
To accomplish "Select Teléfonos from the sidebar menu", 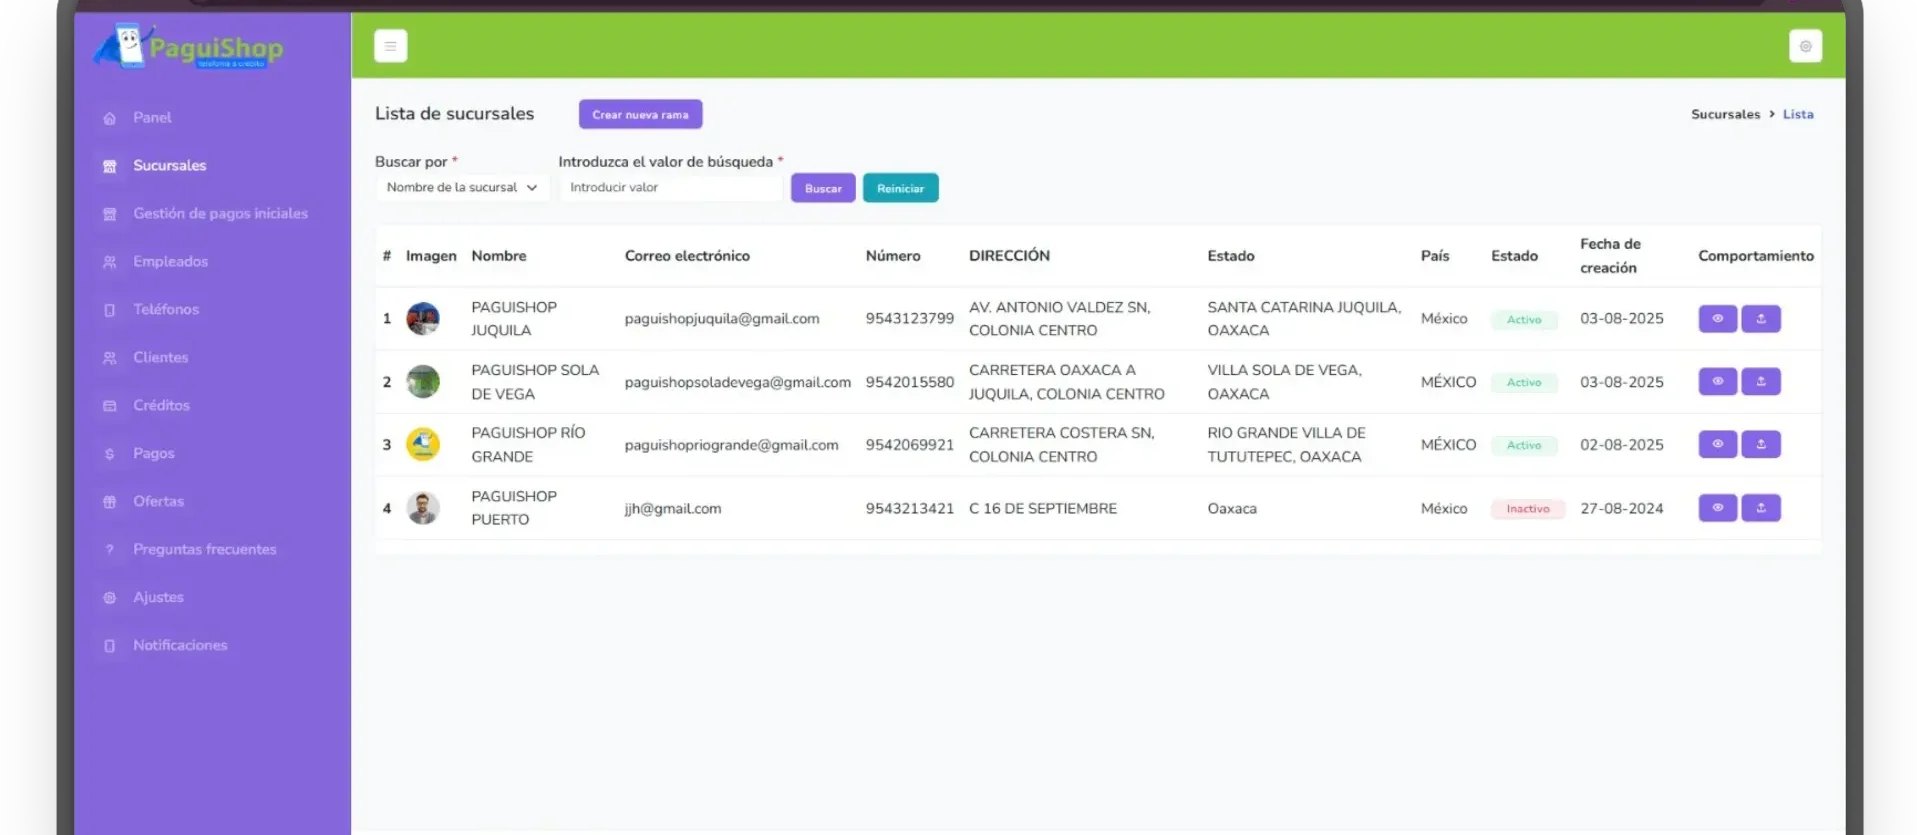I will (x=166, y=310).
